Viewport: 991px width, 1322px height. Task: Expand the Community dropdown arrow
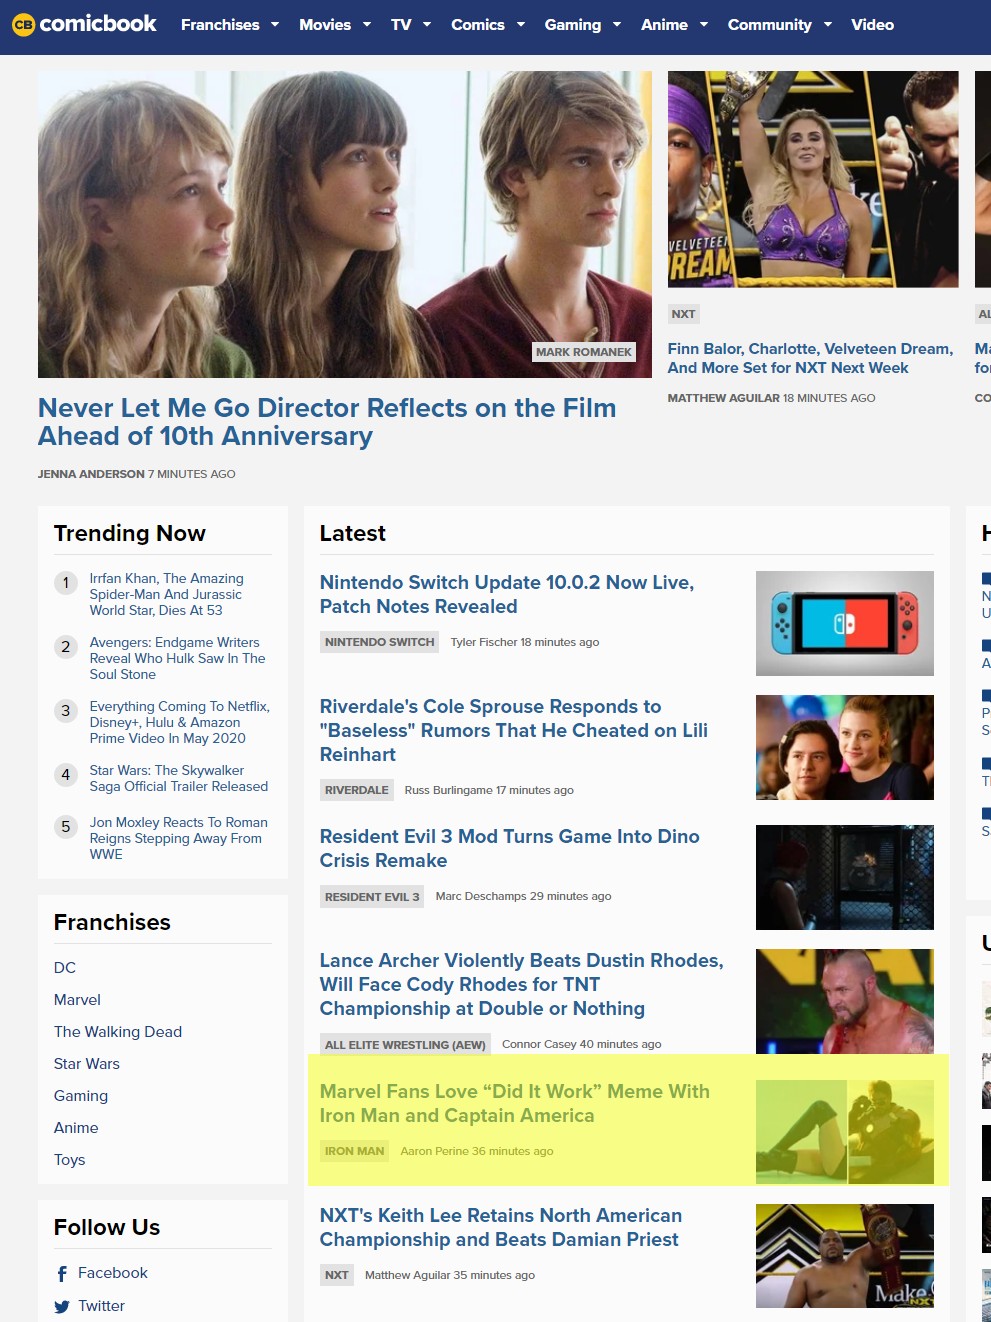click(x=828, y=24)
